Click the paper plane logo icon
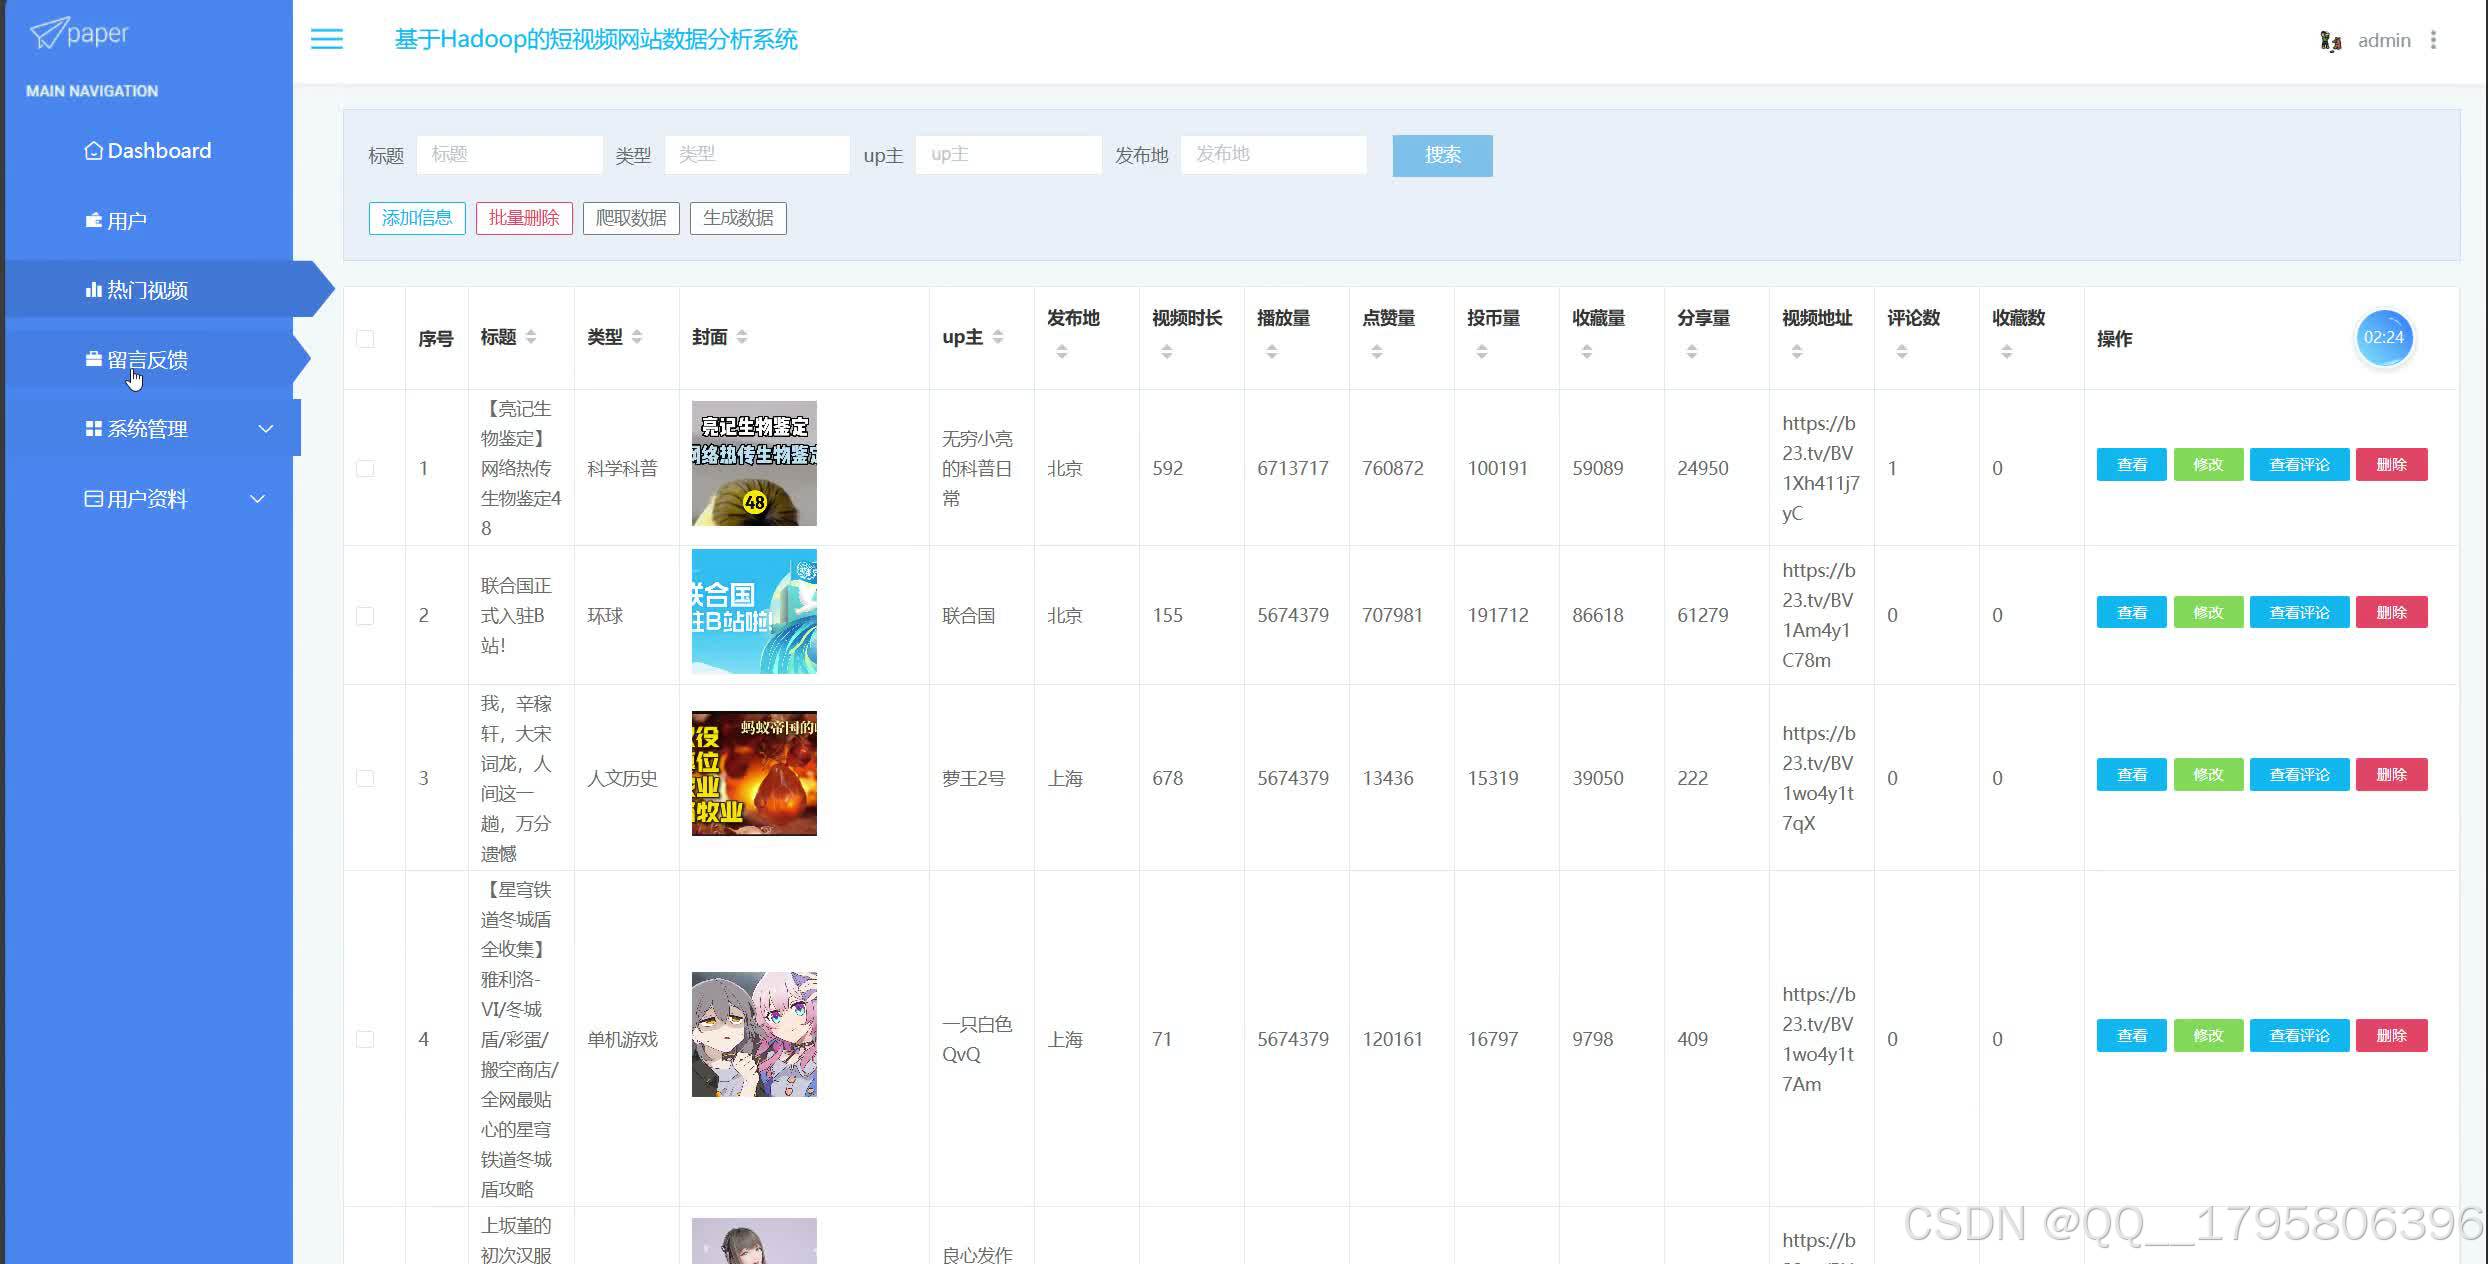2488x1264 pixels. [x=49, y=33]
